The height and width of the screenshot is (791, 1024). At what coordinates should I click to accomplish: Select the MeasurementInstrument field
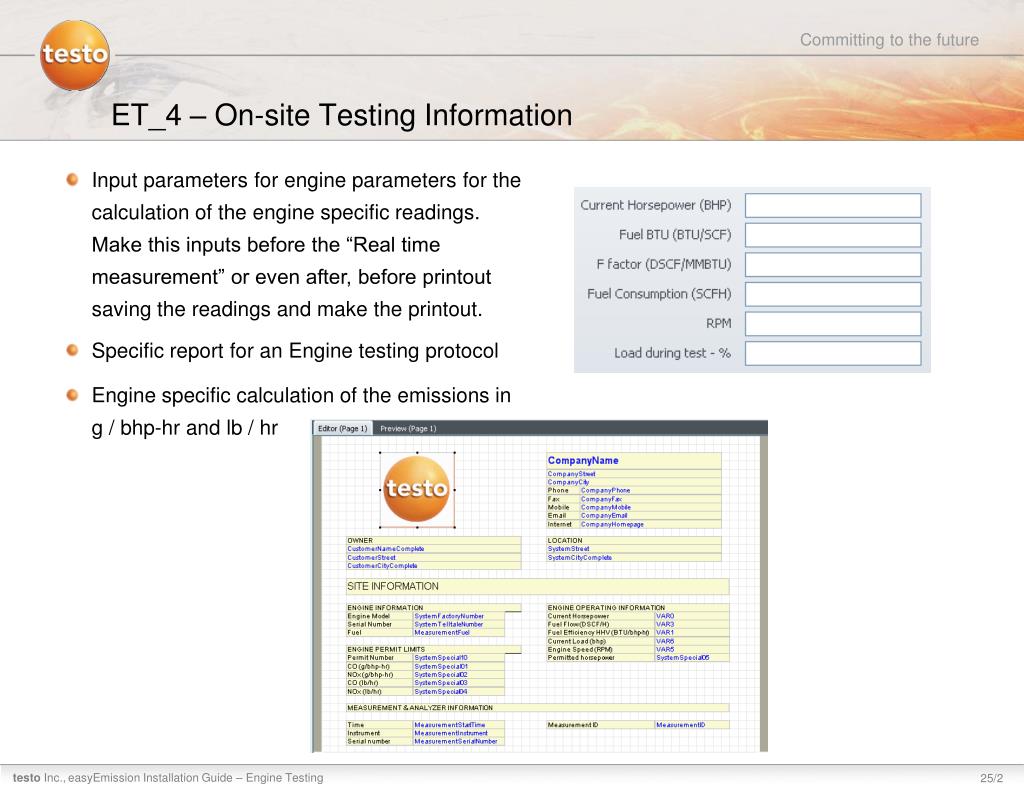click(458, 733)
